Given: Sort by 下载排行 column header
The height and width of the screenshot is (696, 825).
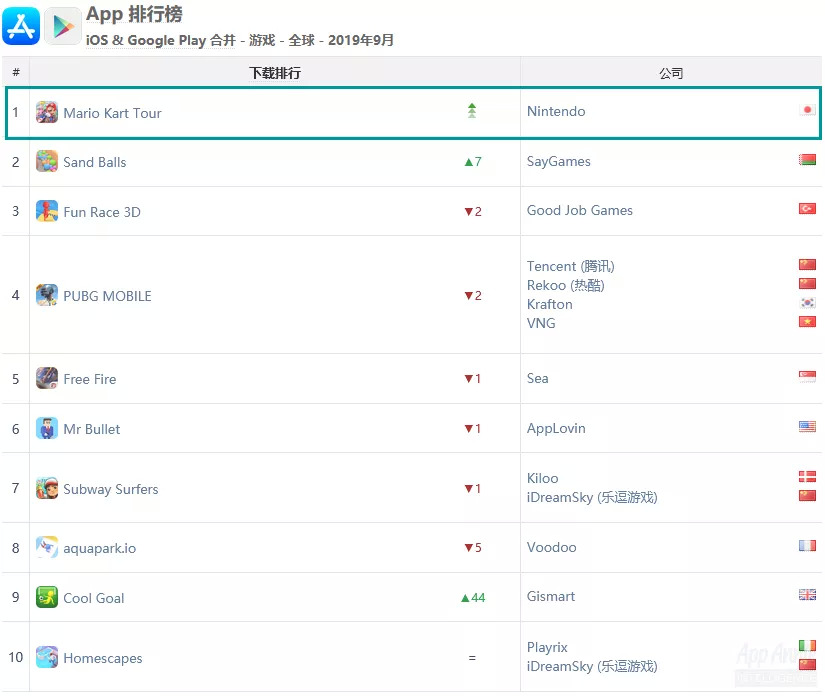Looking at the screenshot, I should click(275, 73).
